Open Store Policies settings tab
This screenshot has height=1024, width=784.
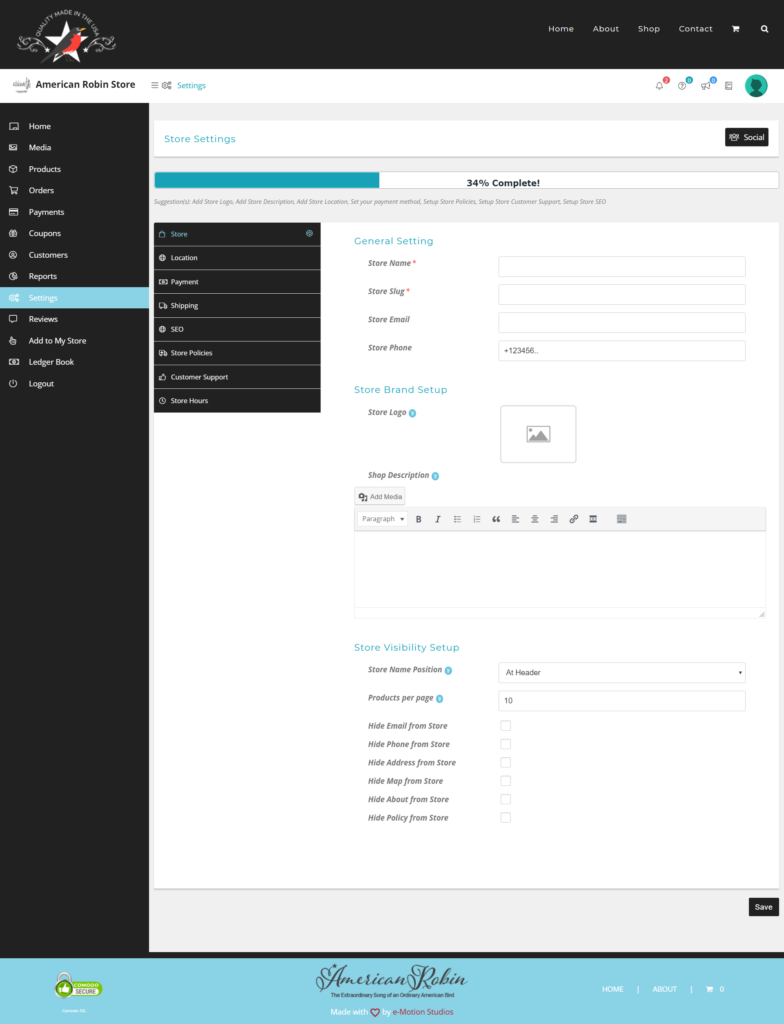pos(237,353)
